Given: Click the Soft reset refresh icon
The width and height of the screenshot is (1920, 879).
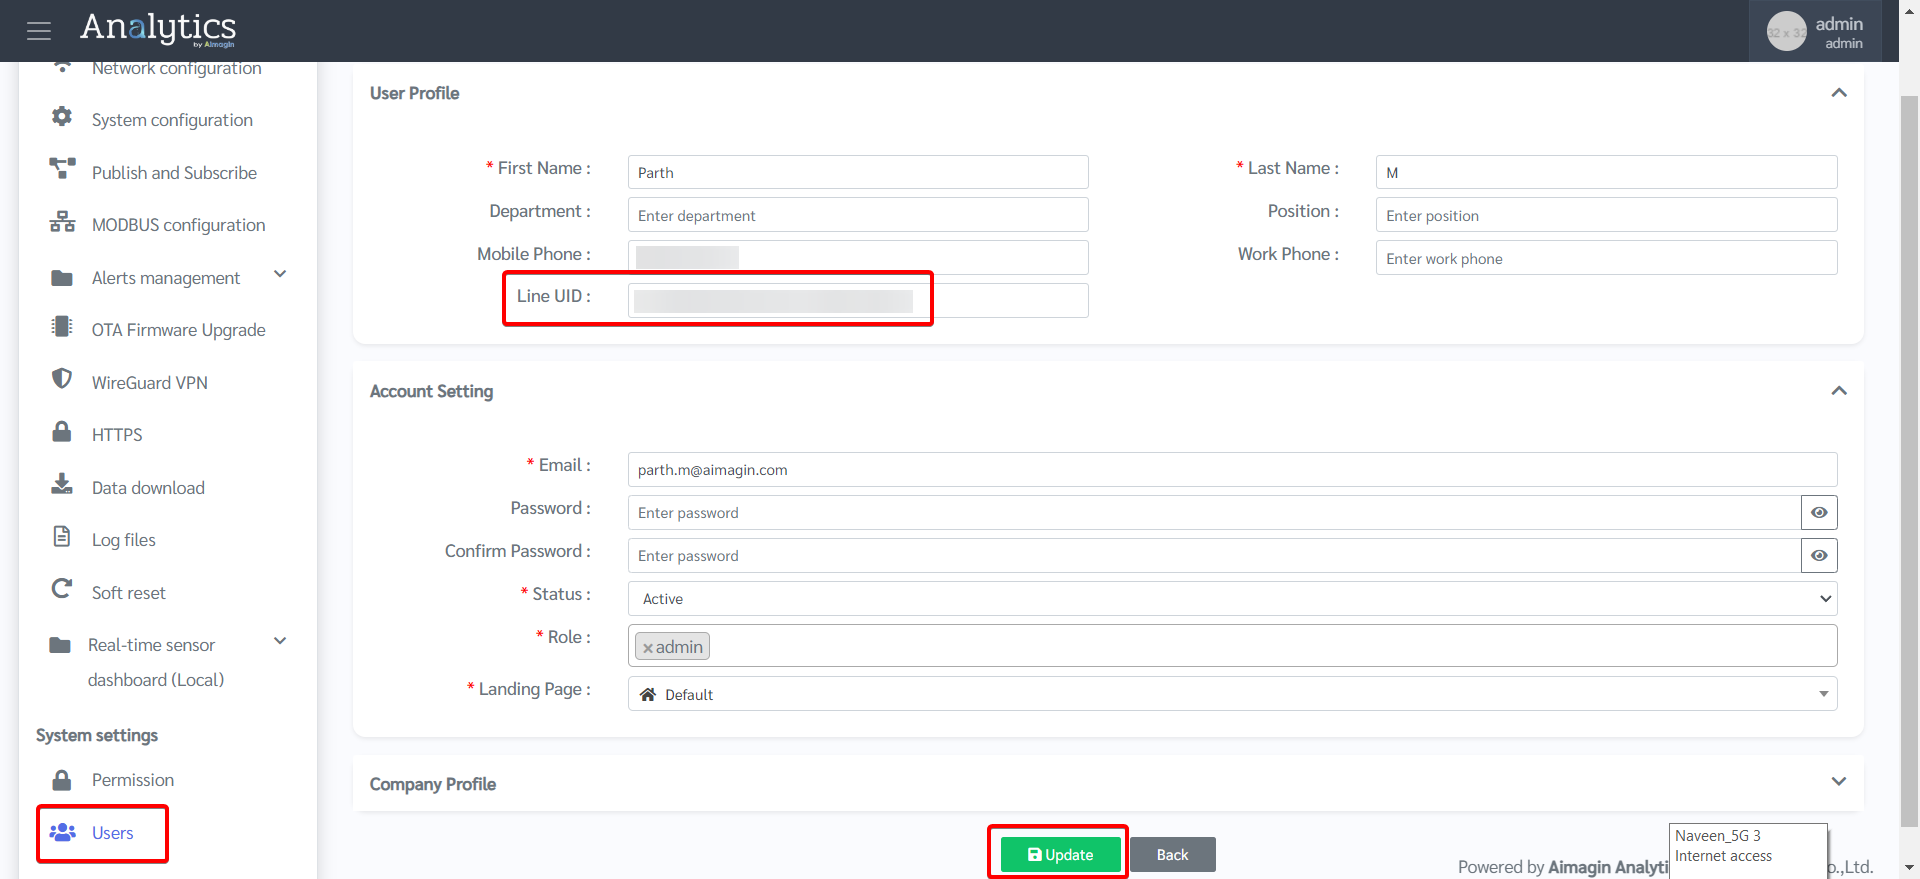Looking at the screenshot, I should point(62,589).
